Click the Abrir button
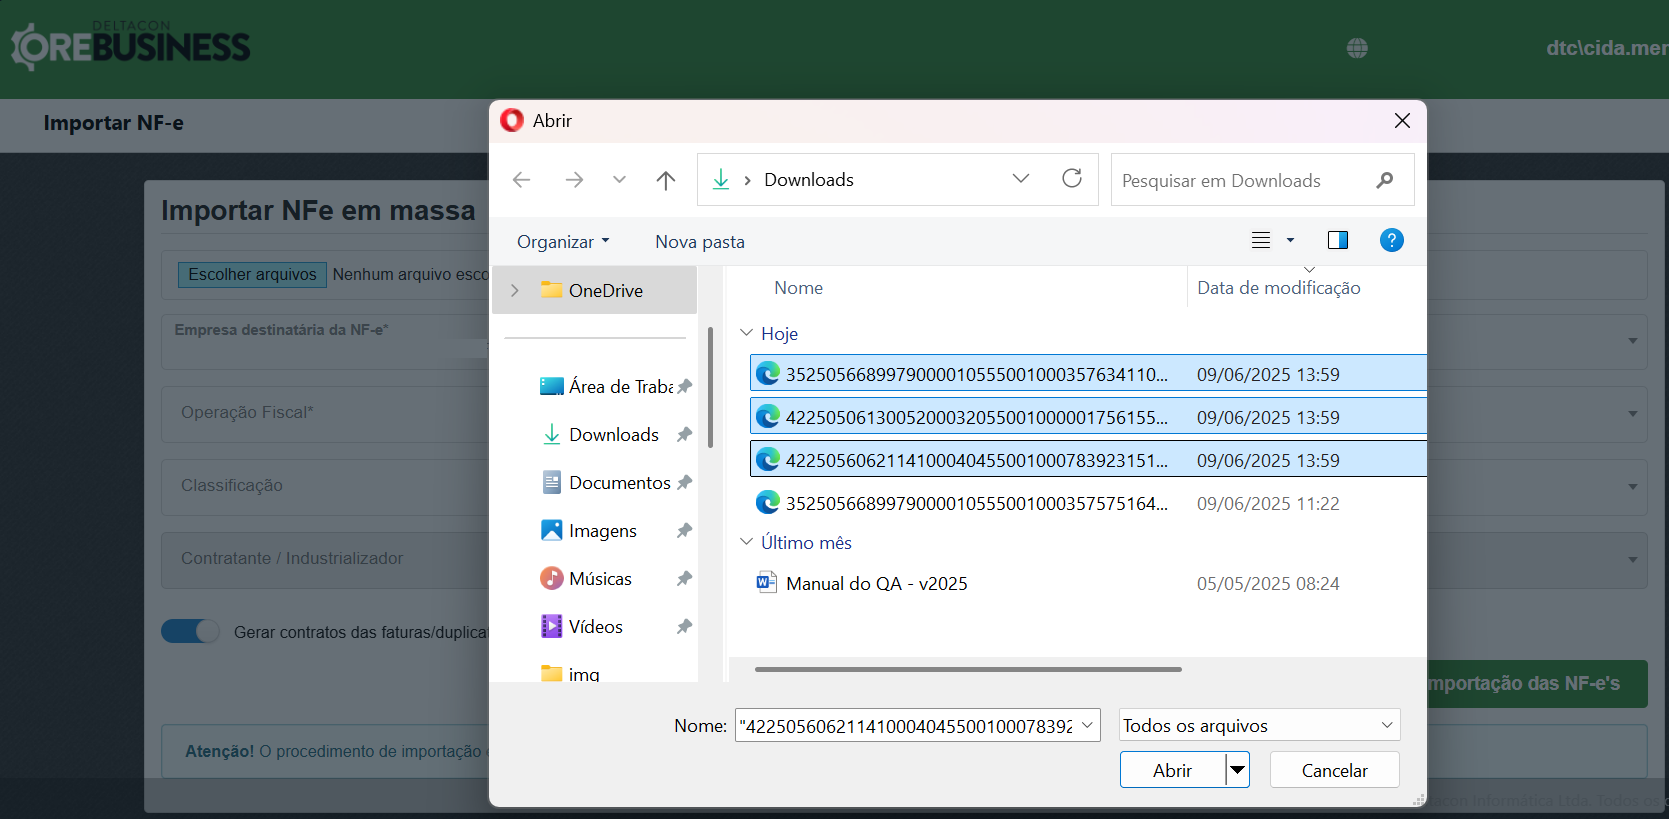Screen dimensions: 1669x819 [1172, 770]
